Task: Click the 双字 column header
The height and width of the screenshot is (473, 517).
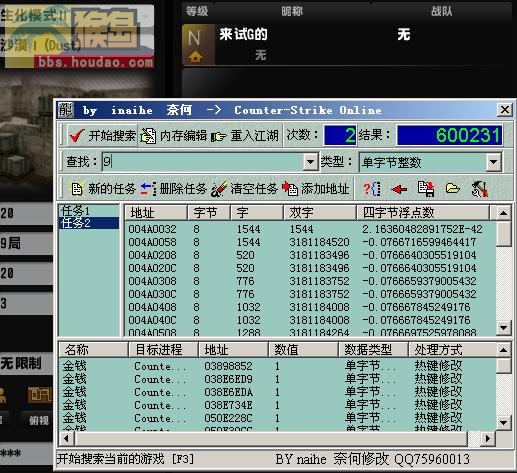Action: point(320,213)
